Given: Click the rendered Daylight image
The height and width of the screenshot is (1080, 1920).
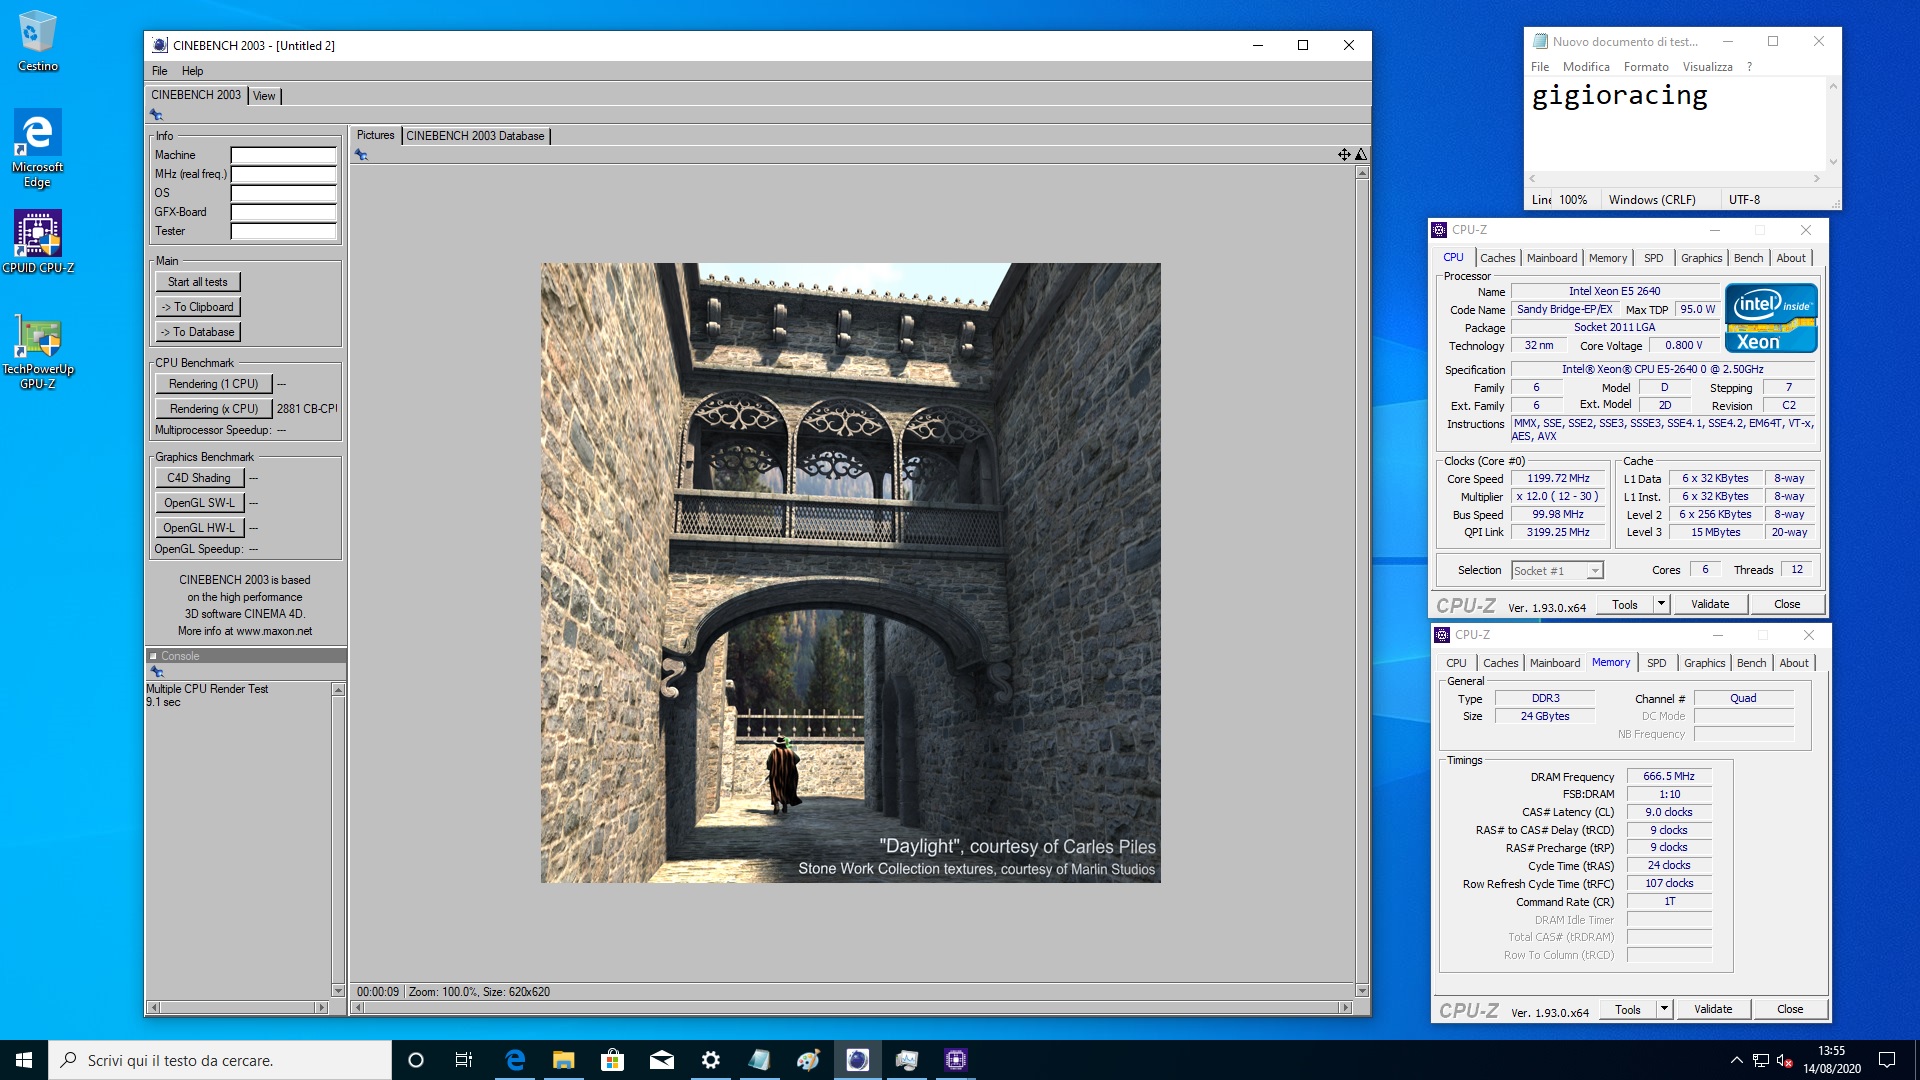Looking at the screenshot, I should [851, 573].
